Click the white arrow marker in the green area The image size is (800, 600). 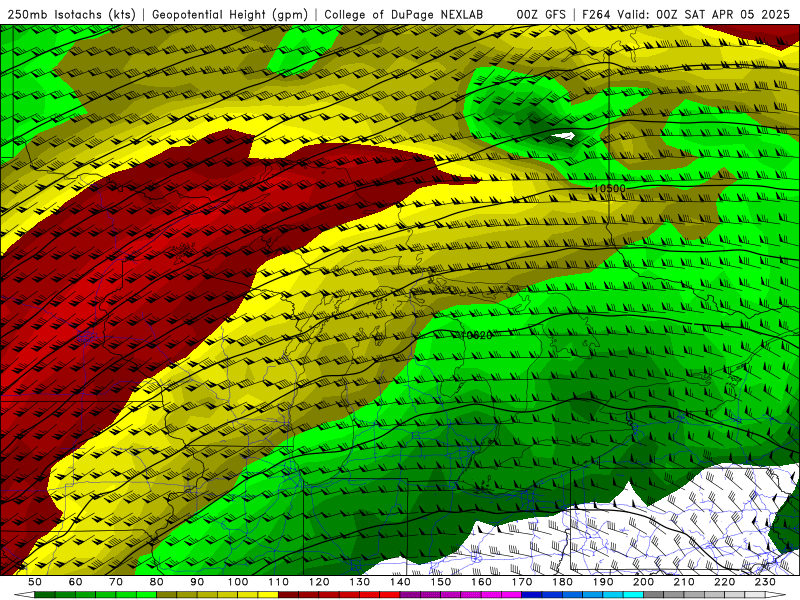563,136
